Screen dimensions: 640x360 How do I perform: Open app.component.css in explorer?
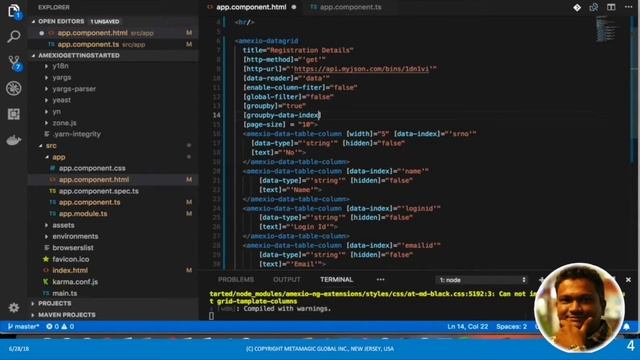point(92,169)
